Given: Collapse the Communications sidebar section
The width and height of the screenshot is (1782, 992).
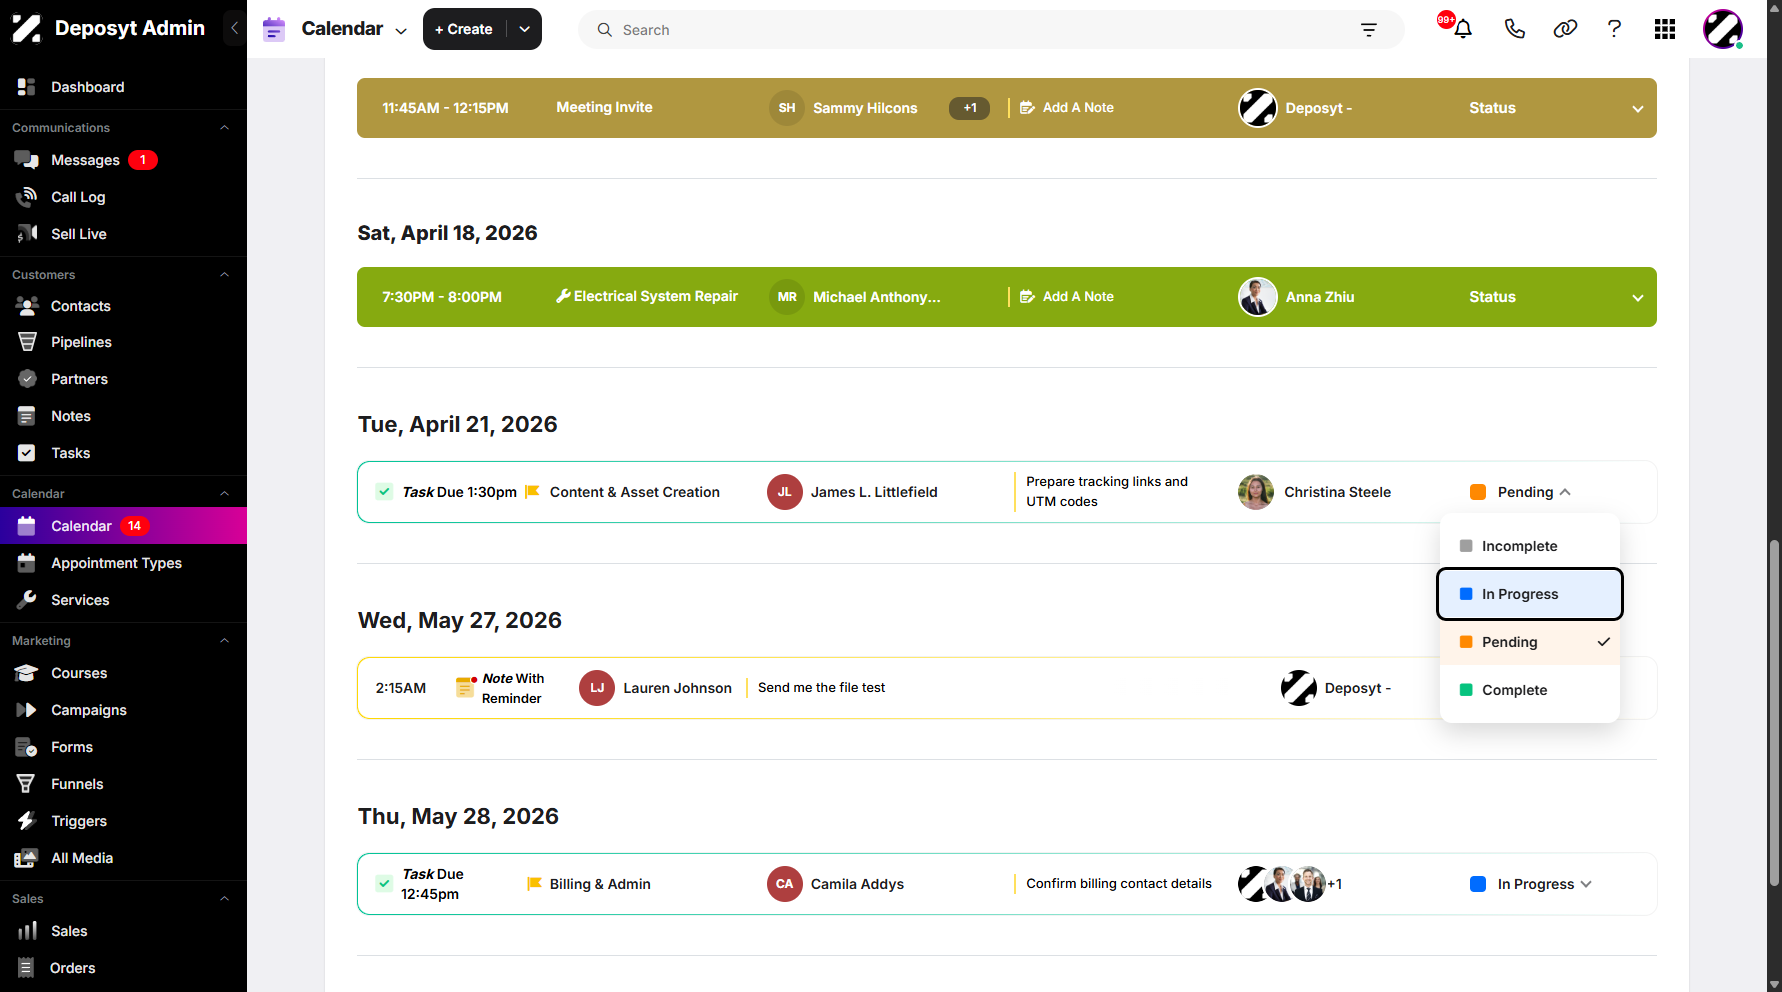Looking at the screenshot, I should [224, 127].
